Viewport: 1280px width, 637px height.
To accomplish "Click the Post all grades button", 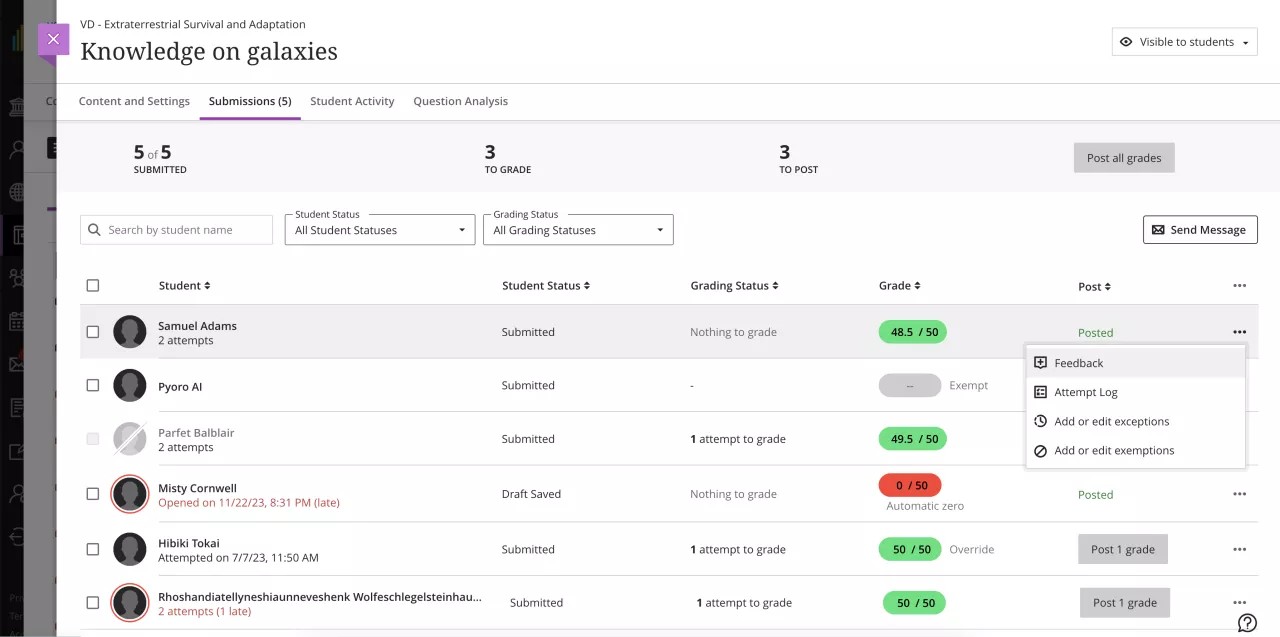I will coord(1124,157).
